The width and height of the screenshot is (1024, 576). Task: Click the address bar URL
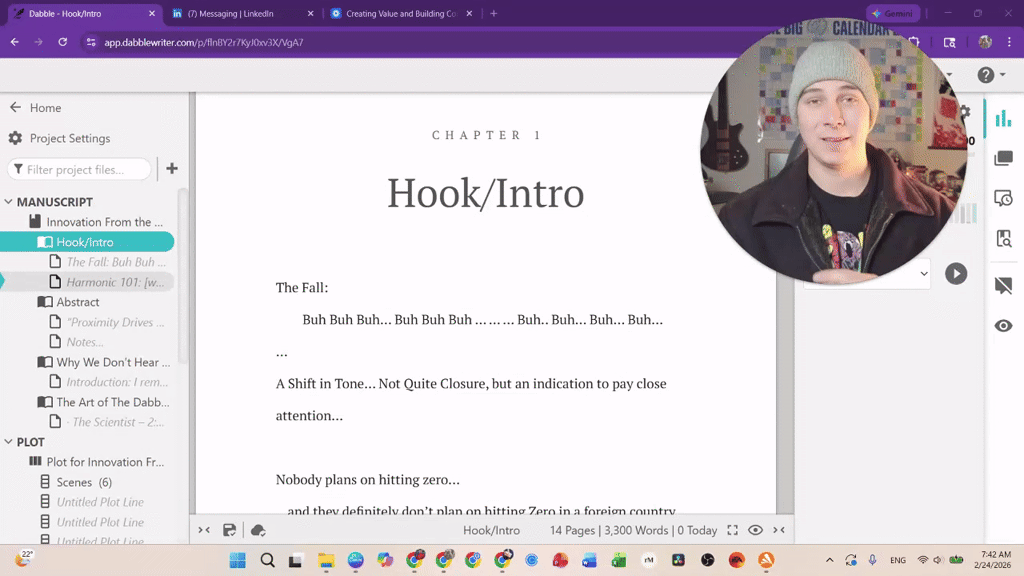click(x=204, y=42)
